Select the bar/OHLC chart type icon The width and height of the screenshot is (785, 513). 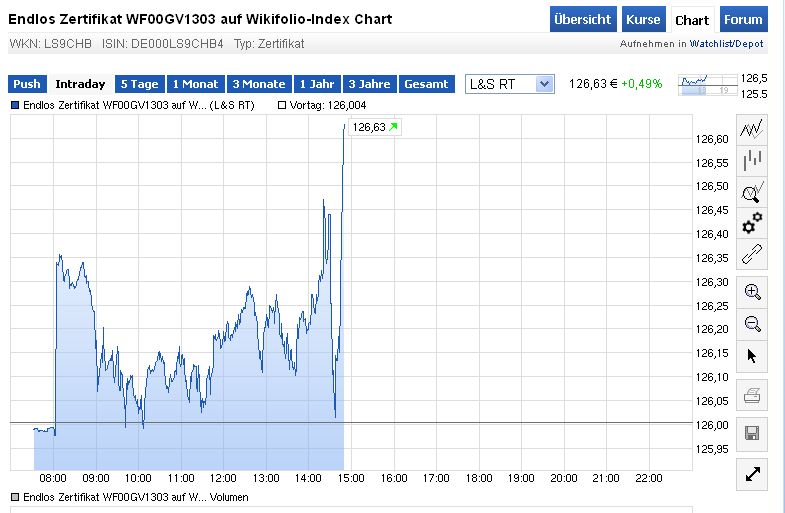(x=751, y=160)
